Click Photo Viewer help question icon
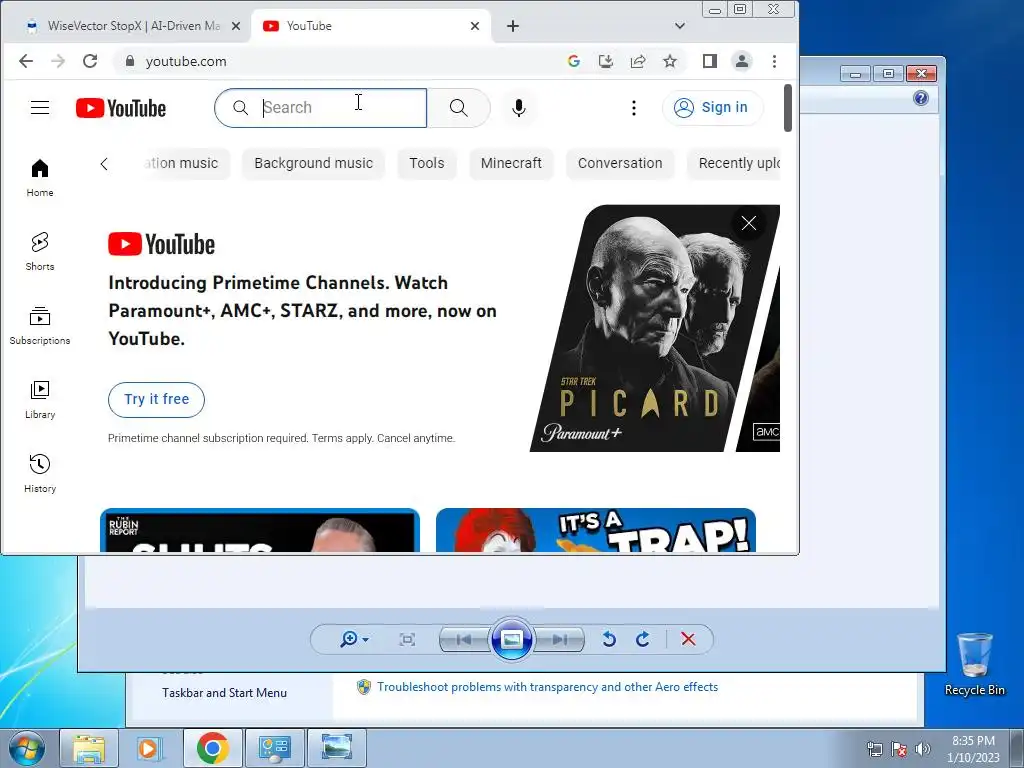This screenshot has height=768, width=1024. [x=921, y=99]
